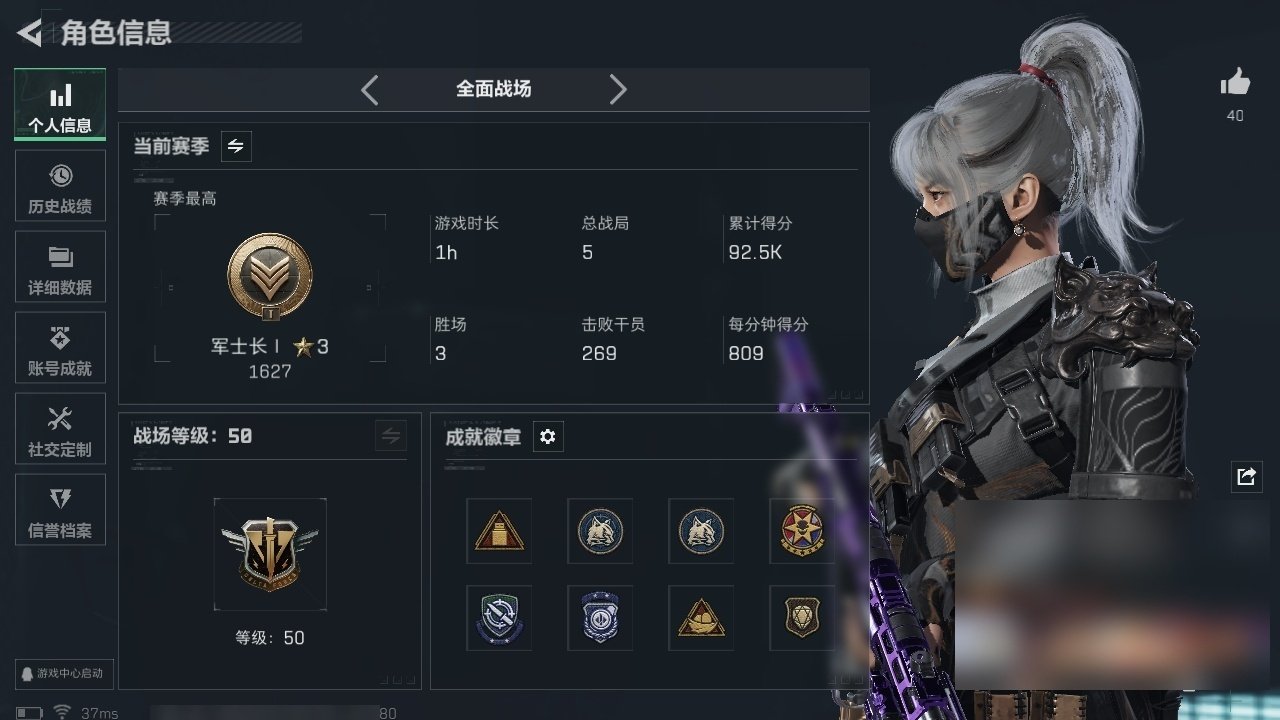Select the pyramid achievement badge in top row
The image size is (1280, 720).
[x=499, y=531]
